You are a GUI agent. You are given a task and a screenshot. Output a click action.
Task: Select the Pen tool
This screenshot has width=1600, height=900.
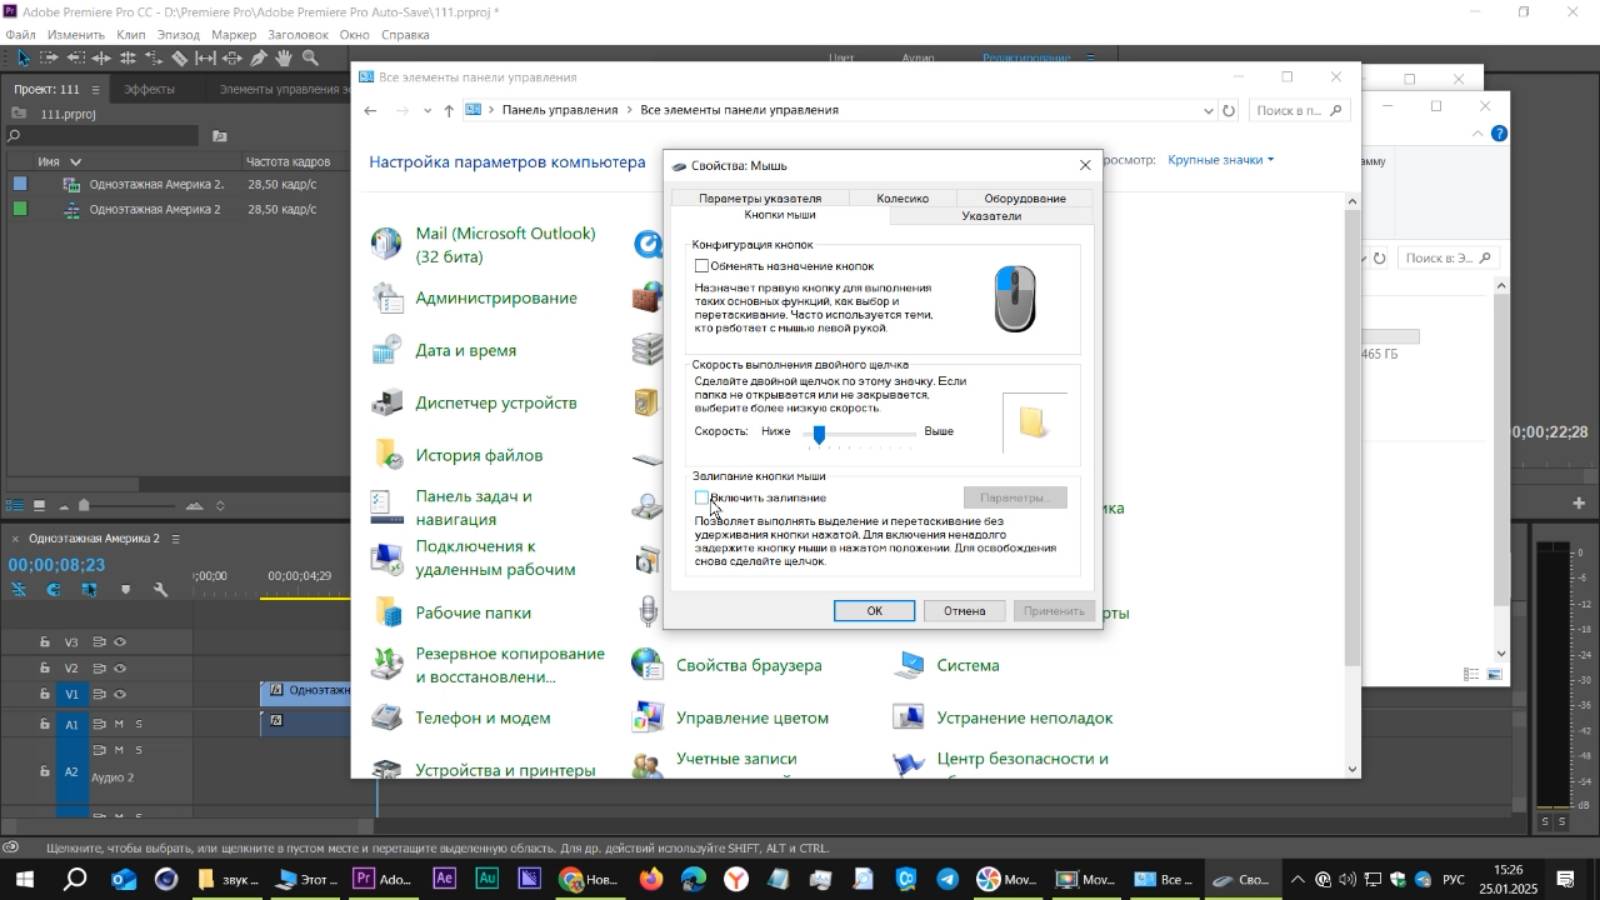pos(259,58)
